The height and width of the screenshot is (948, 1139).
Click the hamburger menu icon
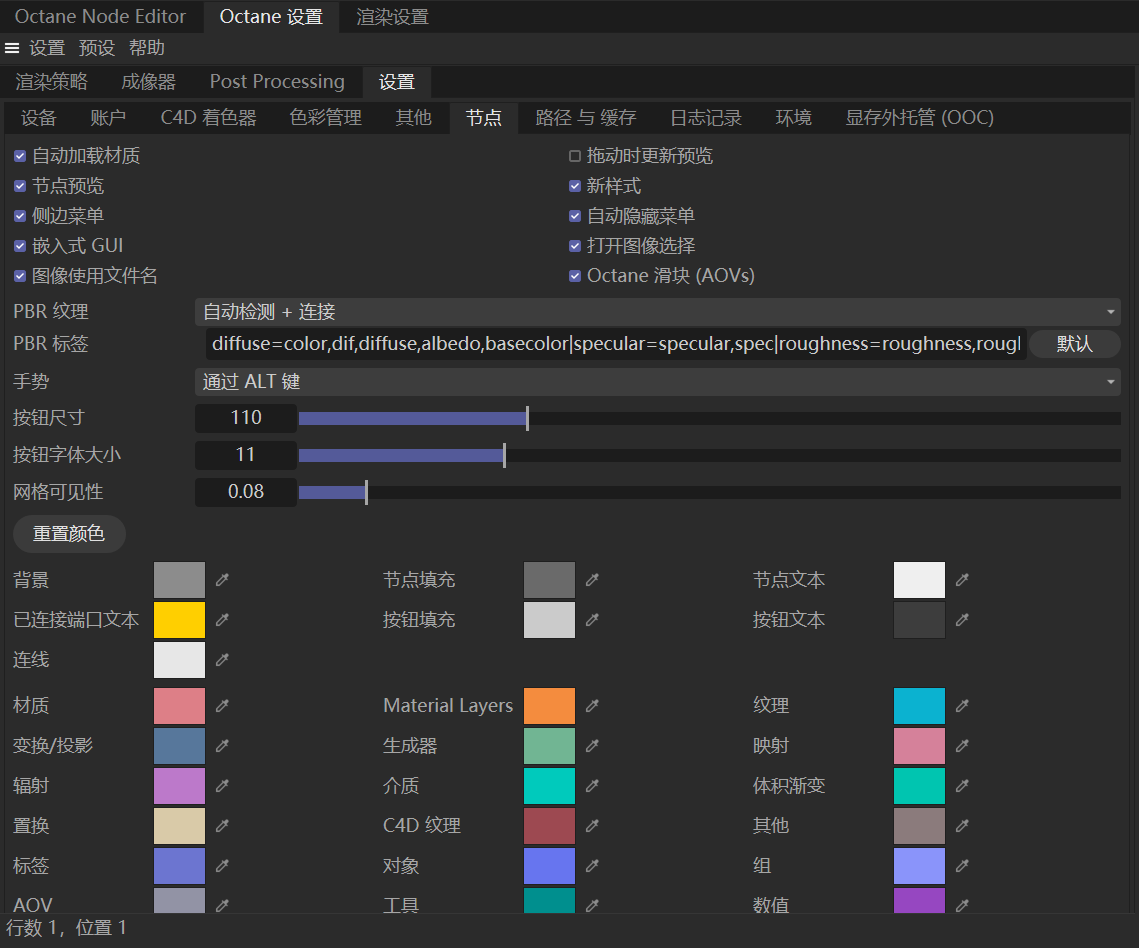coord(13,47)
